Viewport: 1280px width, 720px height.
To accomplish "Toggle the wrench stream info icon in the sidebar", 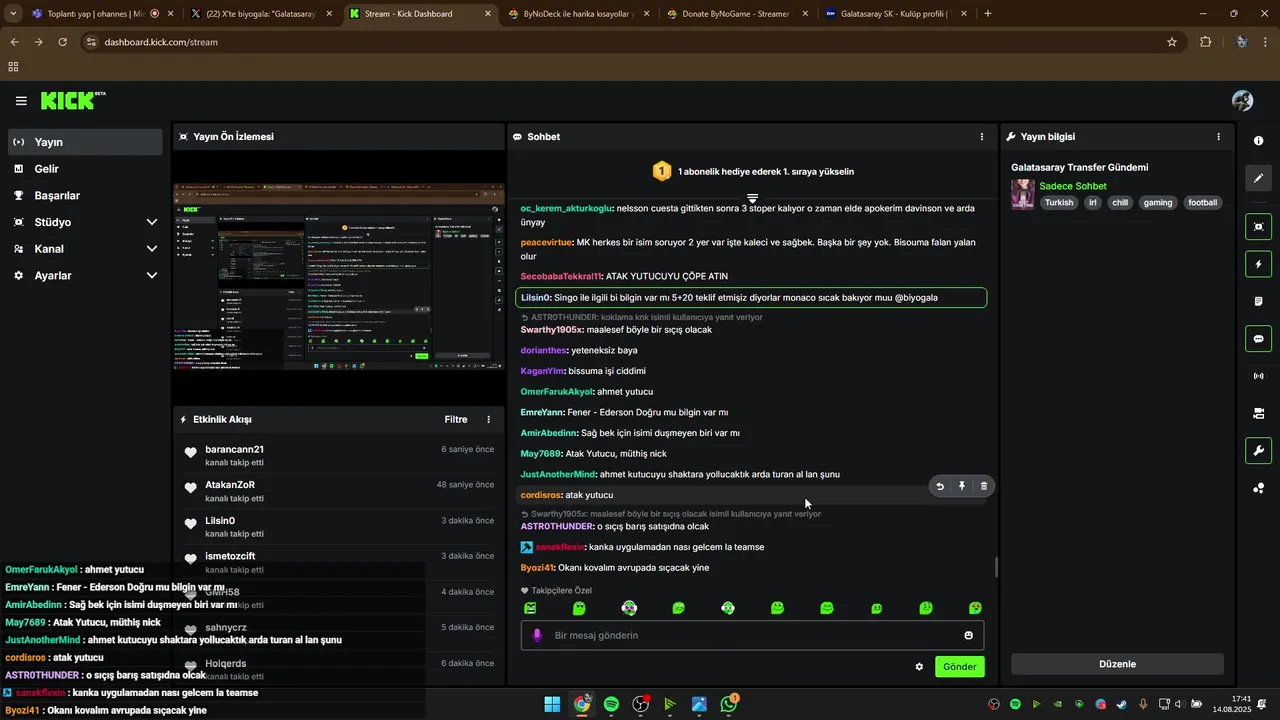I will 1258,450.
